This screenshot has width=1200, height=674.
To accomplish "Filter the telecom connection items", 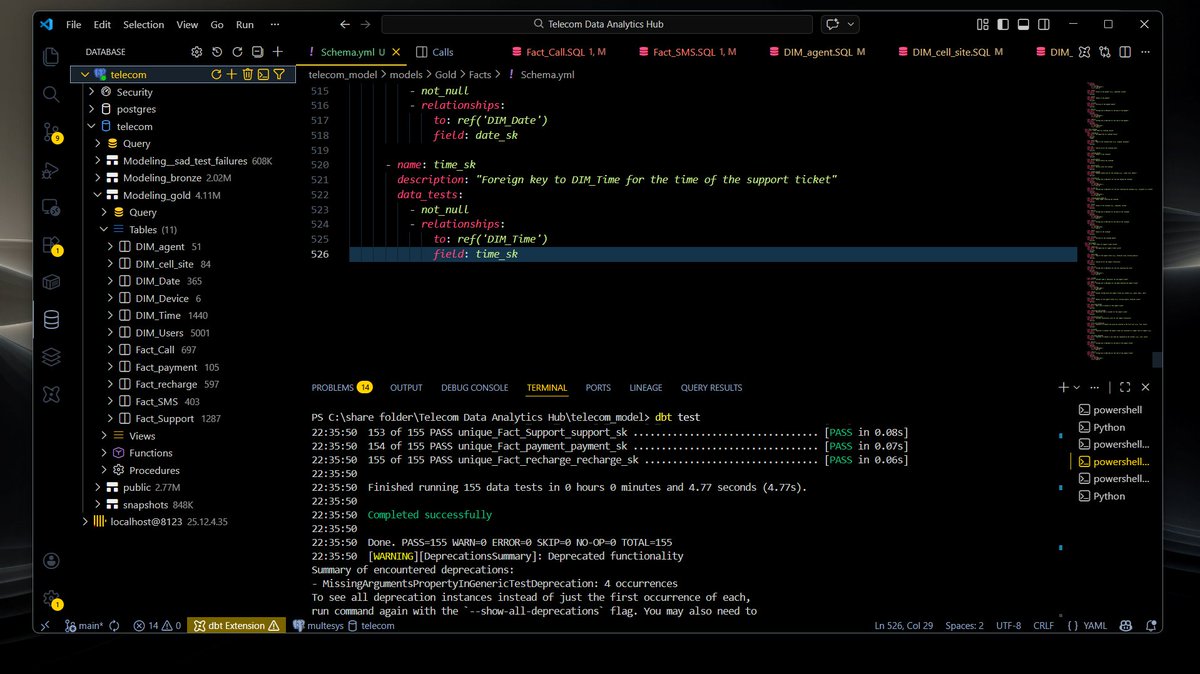I will 279,74.
